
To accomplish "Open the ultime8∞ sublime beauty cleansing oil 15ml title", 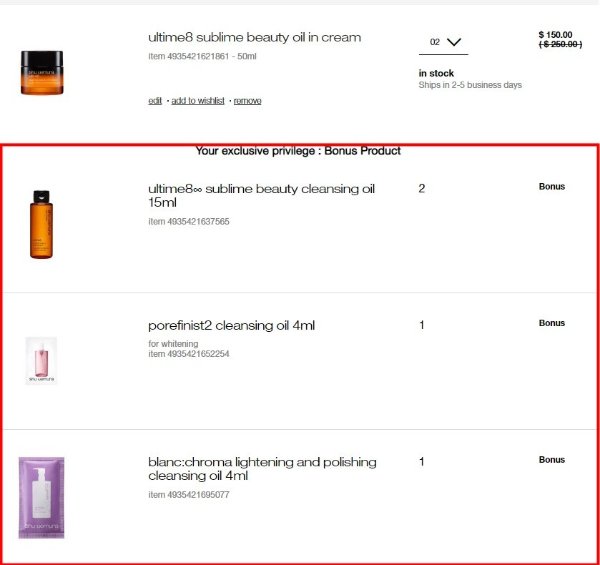I will 261,194.
